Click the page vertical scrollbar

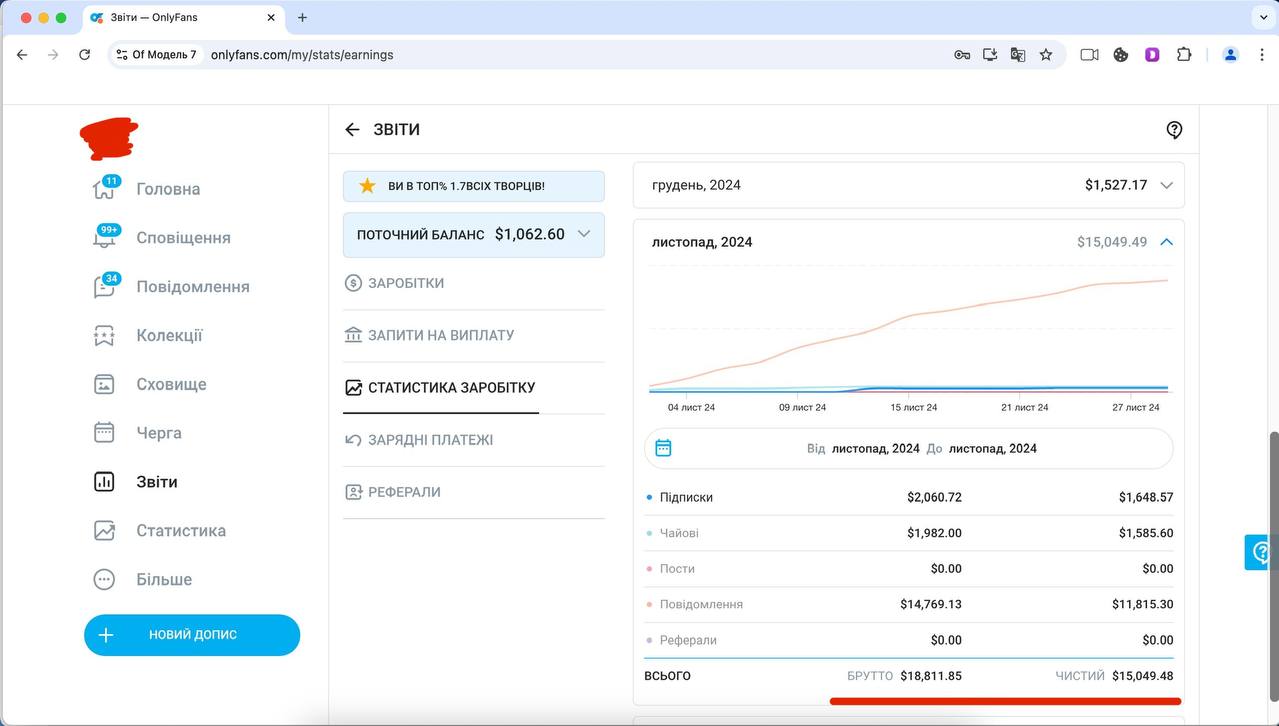pos(1273,565)
